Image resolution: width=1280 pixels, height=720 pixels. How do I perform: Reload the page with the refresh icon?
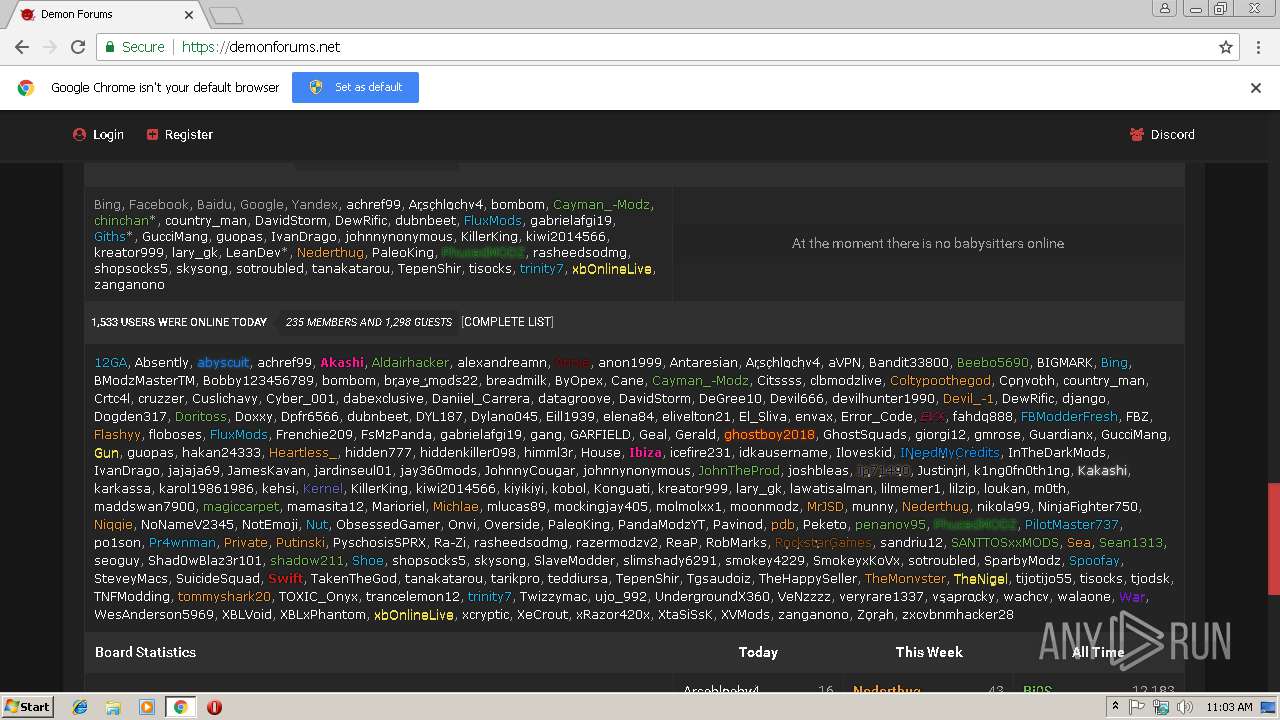coord(78,47)
